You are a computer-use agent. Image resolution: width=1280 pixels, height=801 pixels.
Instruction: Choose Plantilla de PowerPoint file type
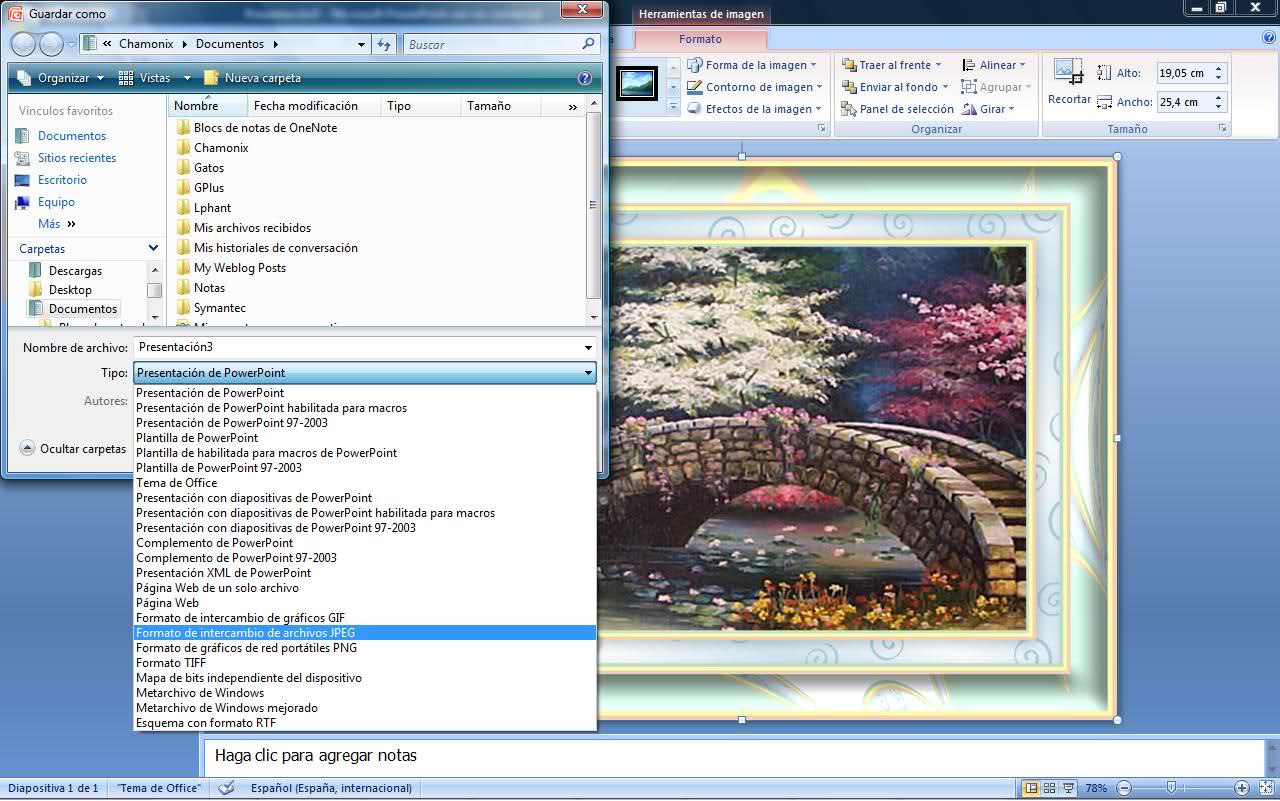point(365,438)
